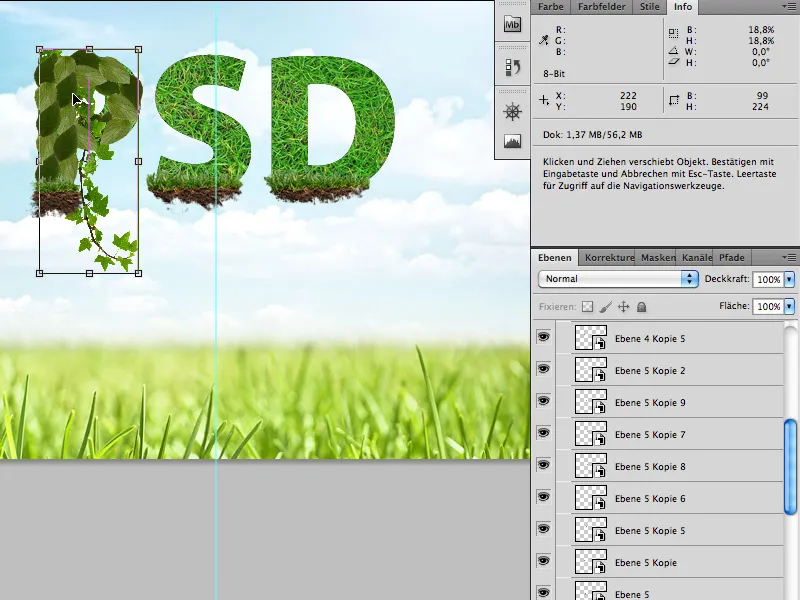This screenshot has width=800, height=600.
Task: Select layer name Ebene 5 Kopie 8
Action: coord(650,466)
